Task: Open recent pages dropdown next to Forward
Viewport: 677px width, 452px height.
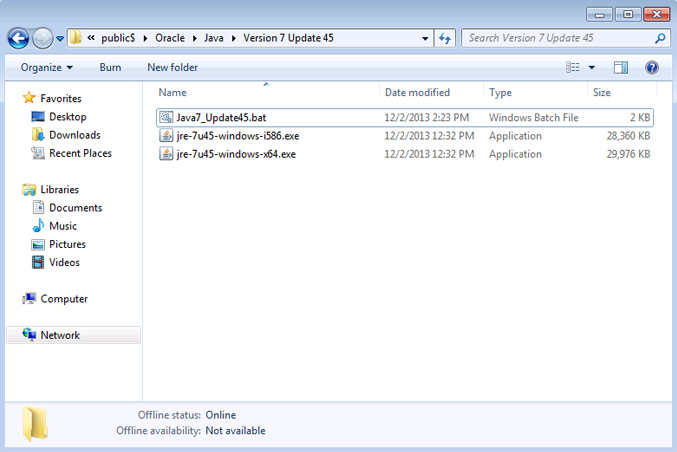Action: tap(60, 38)
